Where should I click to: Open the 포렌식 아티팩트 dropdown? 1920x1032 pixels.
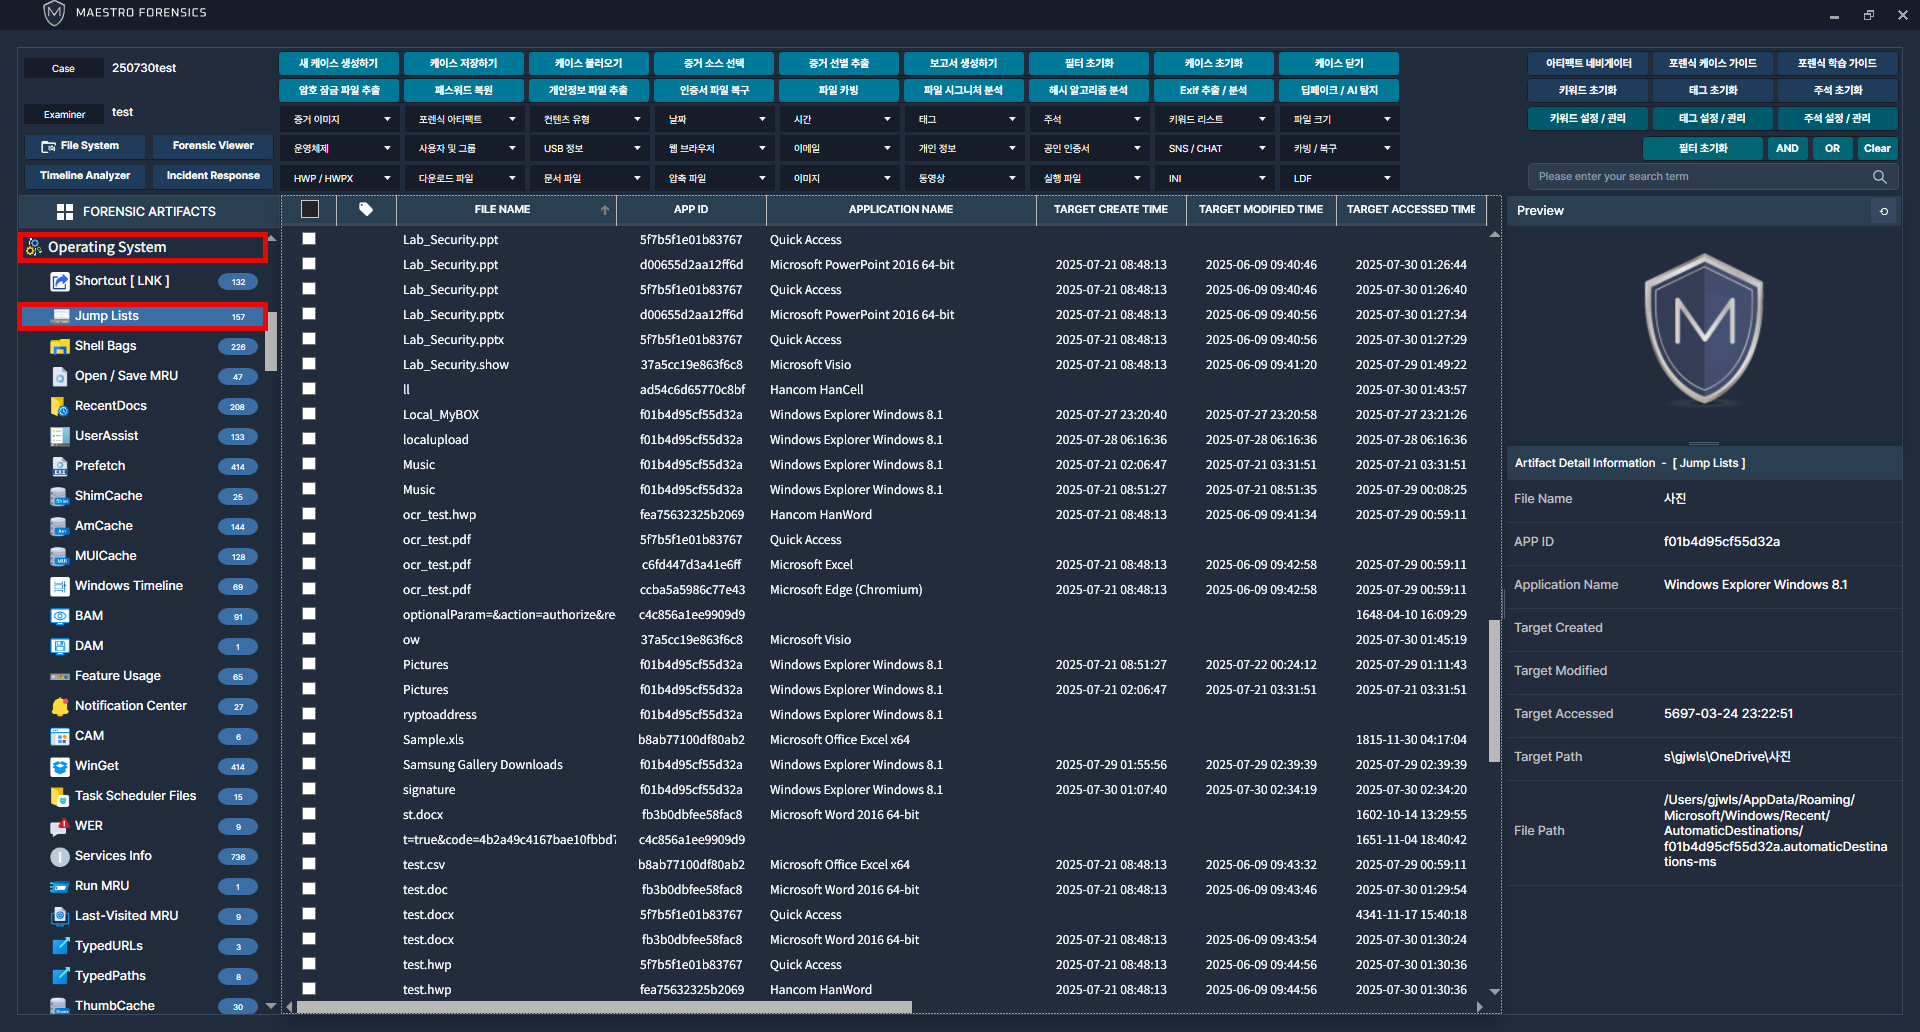(x=466, y=120)
